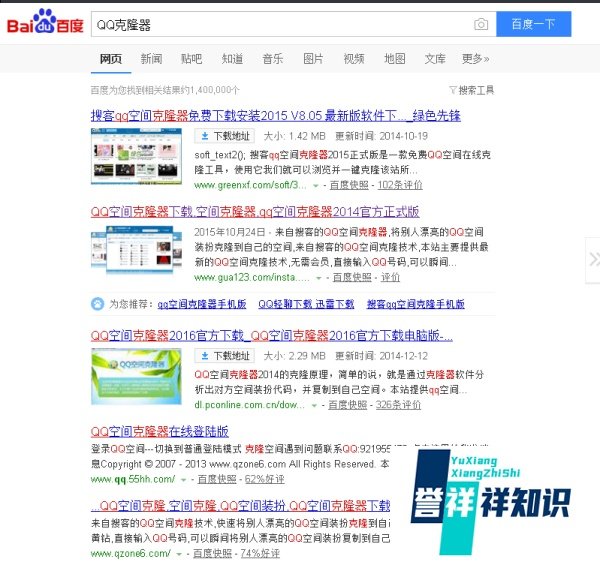Click the 百度一下 search button
This screenshot has height=568, width=600.
(533, 24)
